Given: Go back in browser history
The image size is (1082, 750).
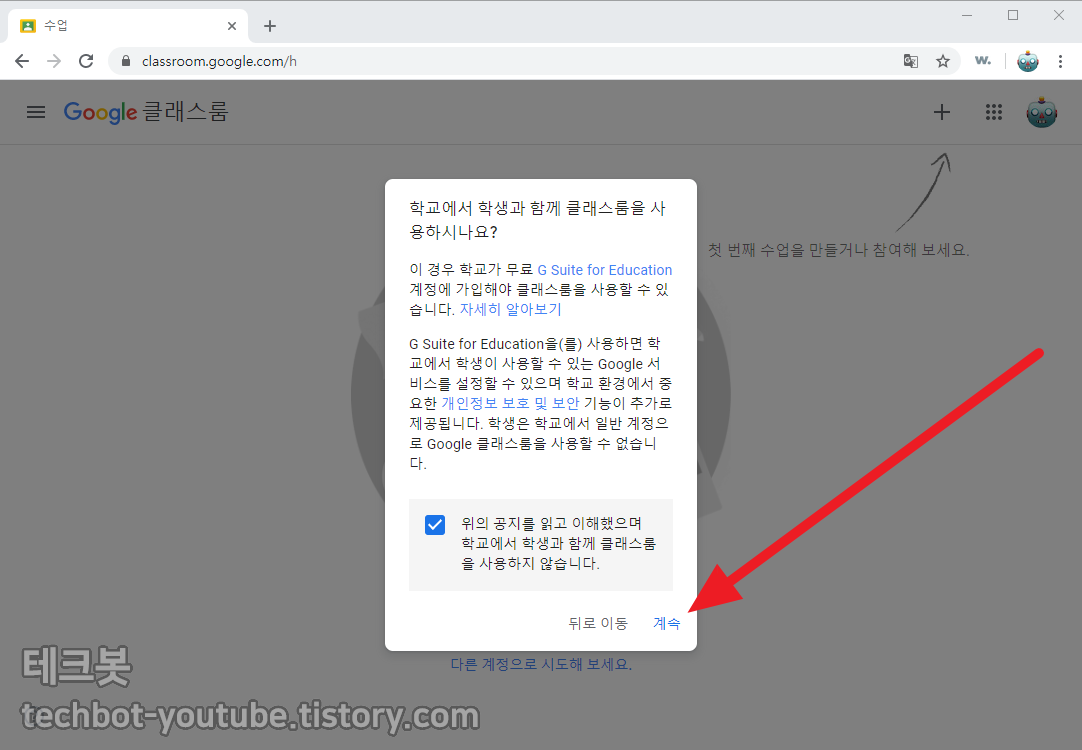Looking at the screenshot, I should coord(22,61).
